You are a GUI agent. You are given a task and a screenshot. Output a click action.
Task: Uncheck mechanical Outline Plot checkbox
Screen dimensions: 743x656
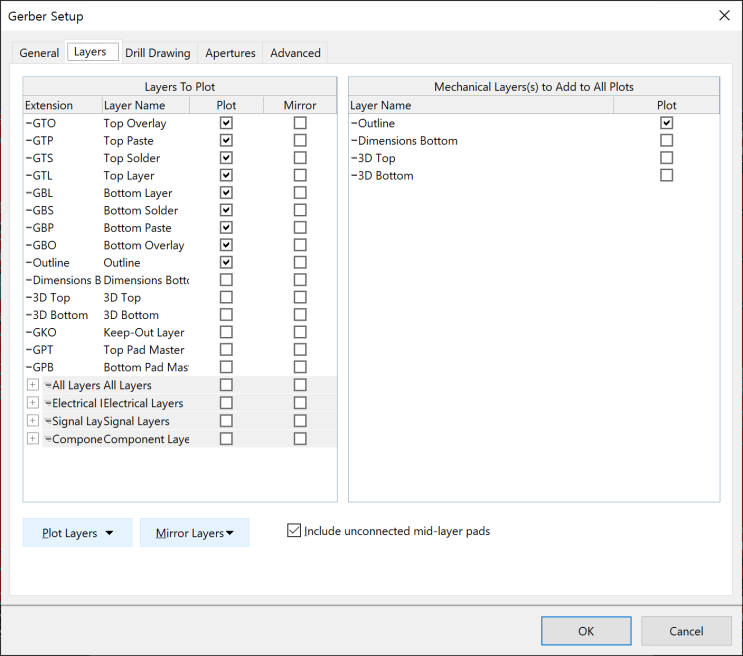pyautogui.click(x=666, y=123)
